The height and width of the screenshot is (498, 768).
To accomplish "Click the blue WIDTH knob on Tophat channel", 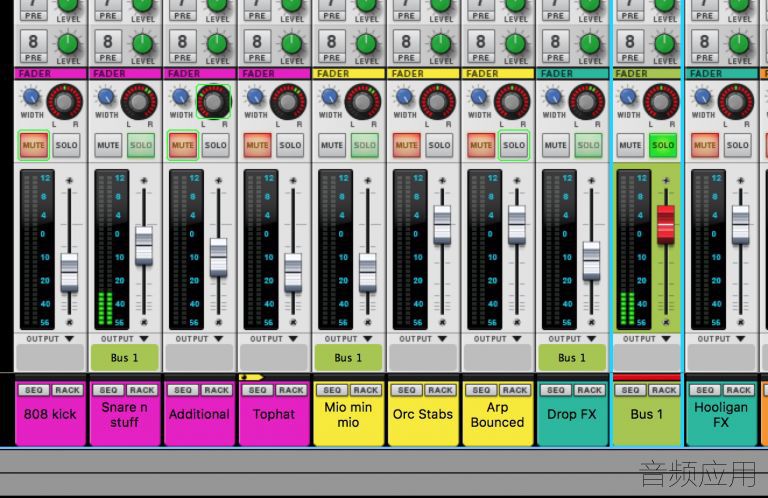I will (x=255, y=97).
